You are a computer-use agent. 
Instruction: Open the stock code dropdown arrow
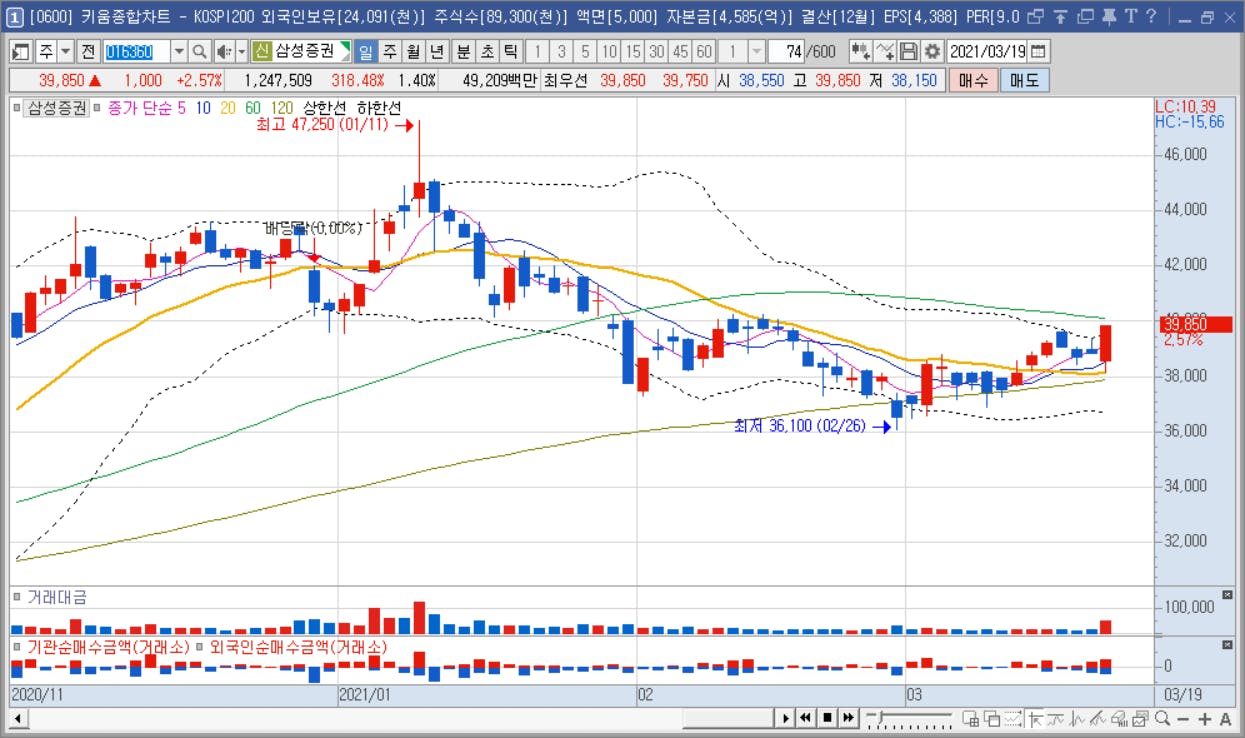coord(179,52)
